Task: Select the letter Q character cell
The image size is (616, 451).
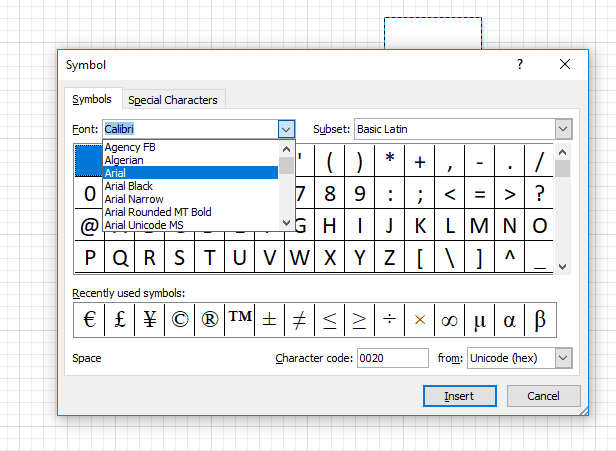Action: (x=120, y=257)
